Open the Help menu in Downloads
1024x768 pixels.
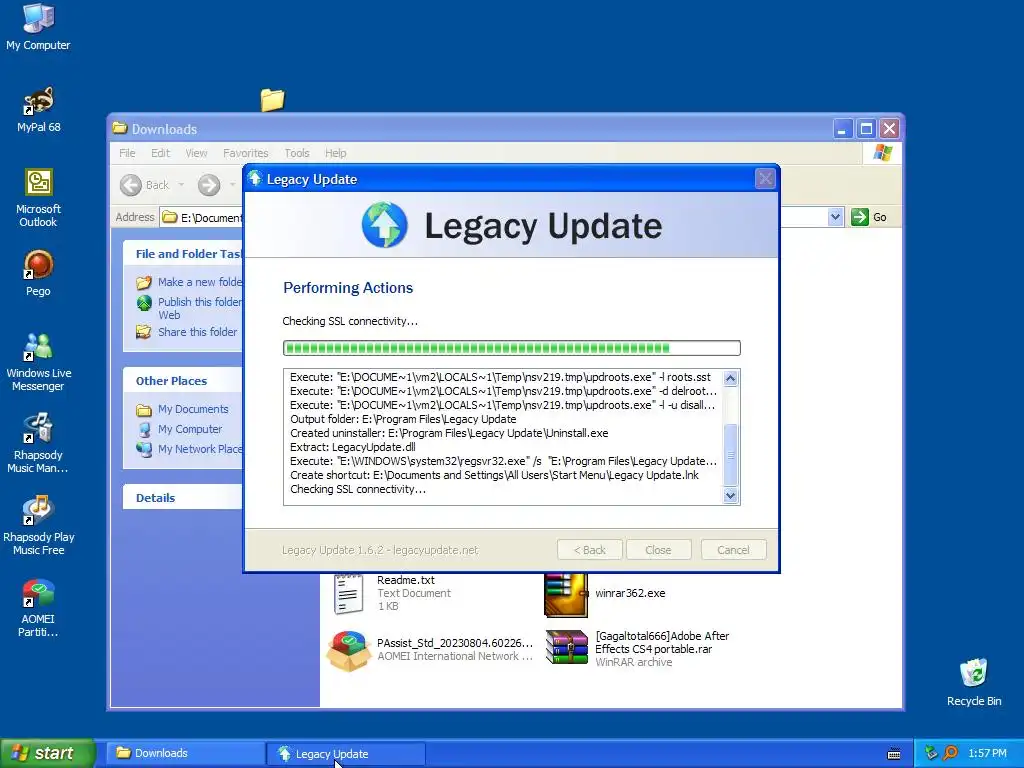point(336,153)
